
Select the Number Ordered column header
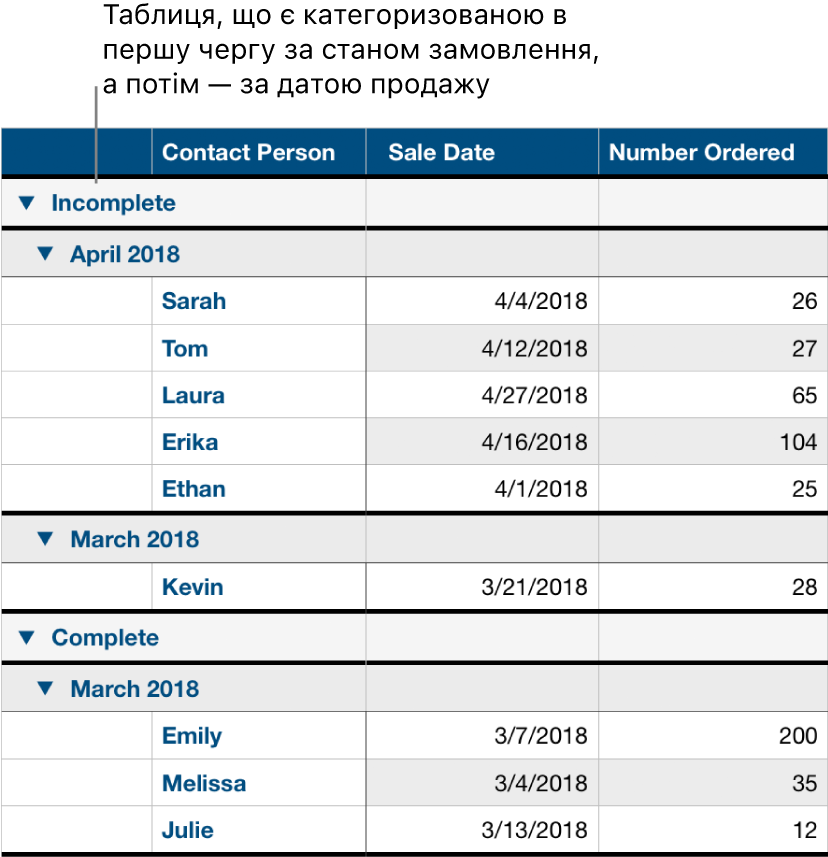click(x=701, y=153)
